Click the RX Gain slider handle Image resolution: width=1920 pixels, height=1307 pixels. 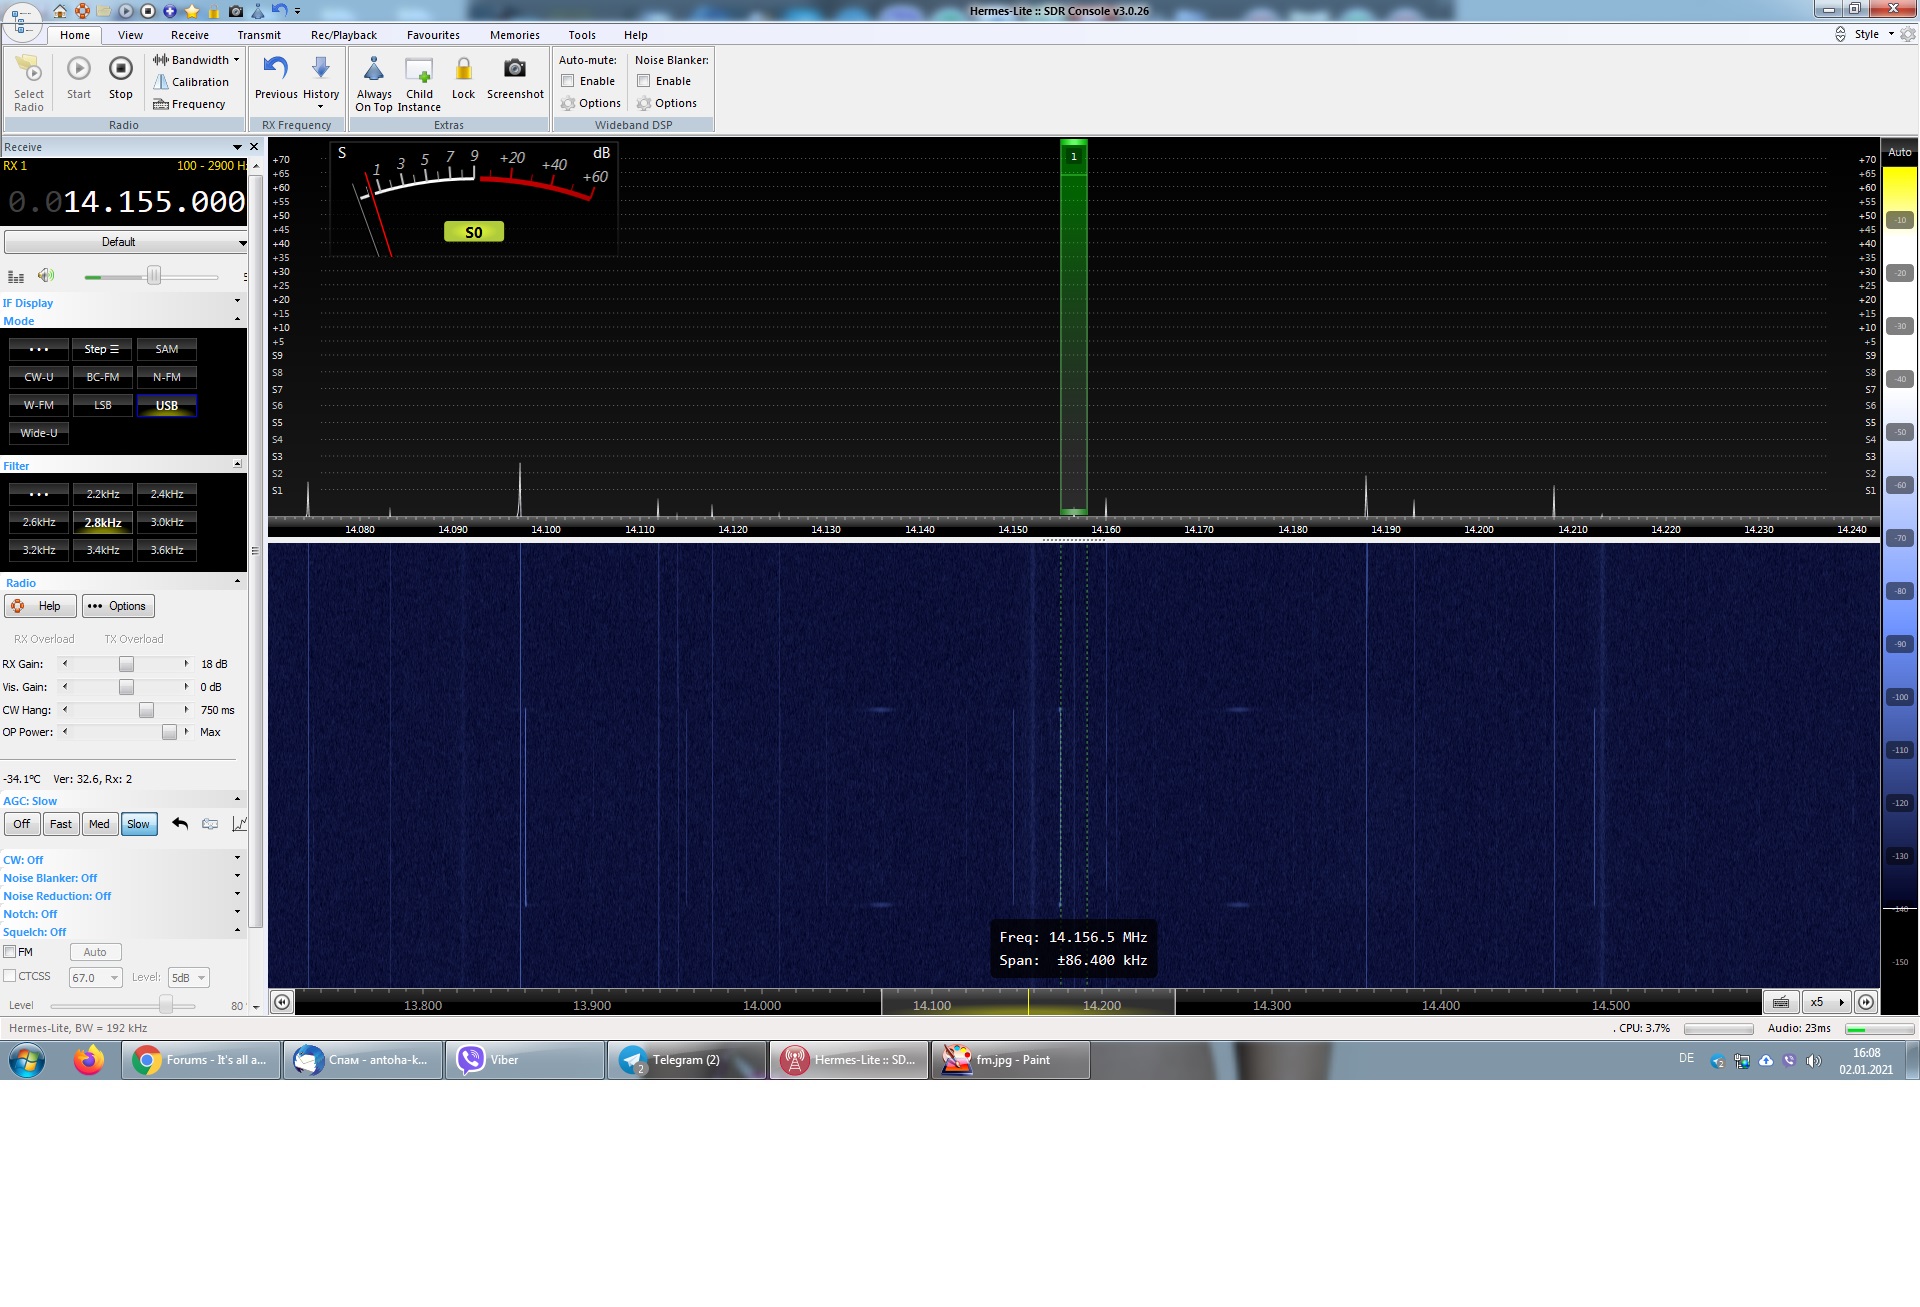(x=126, y=664)
